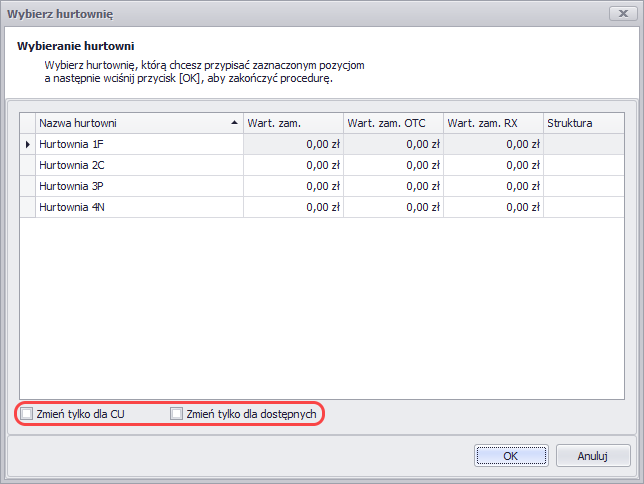Select the Hurtownia 2C row
Screen dimensions: 644x484
click(138, 165)
